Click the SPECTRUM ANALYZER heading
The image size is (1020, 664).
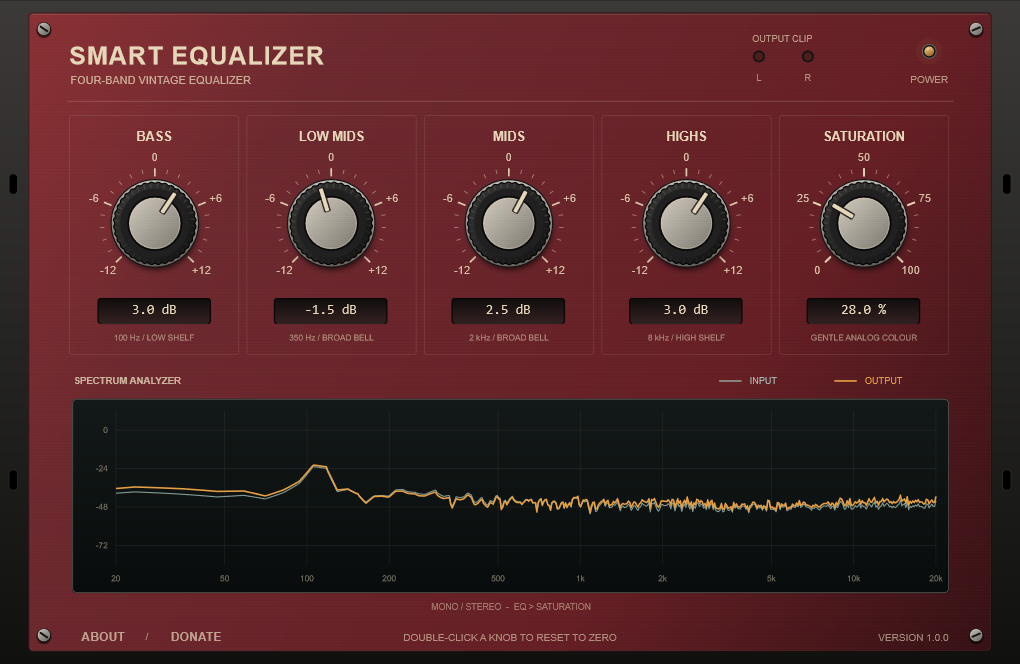pos(128,380)
